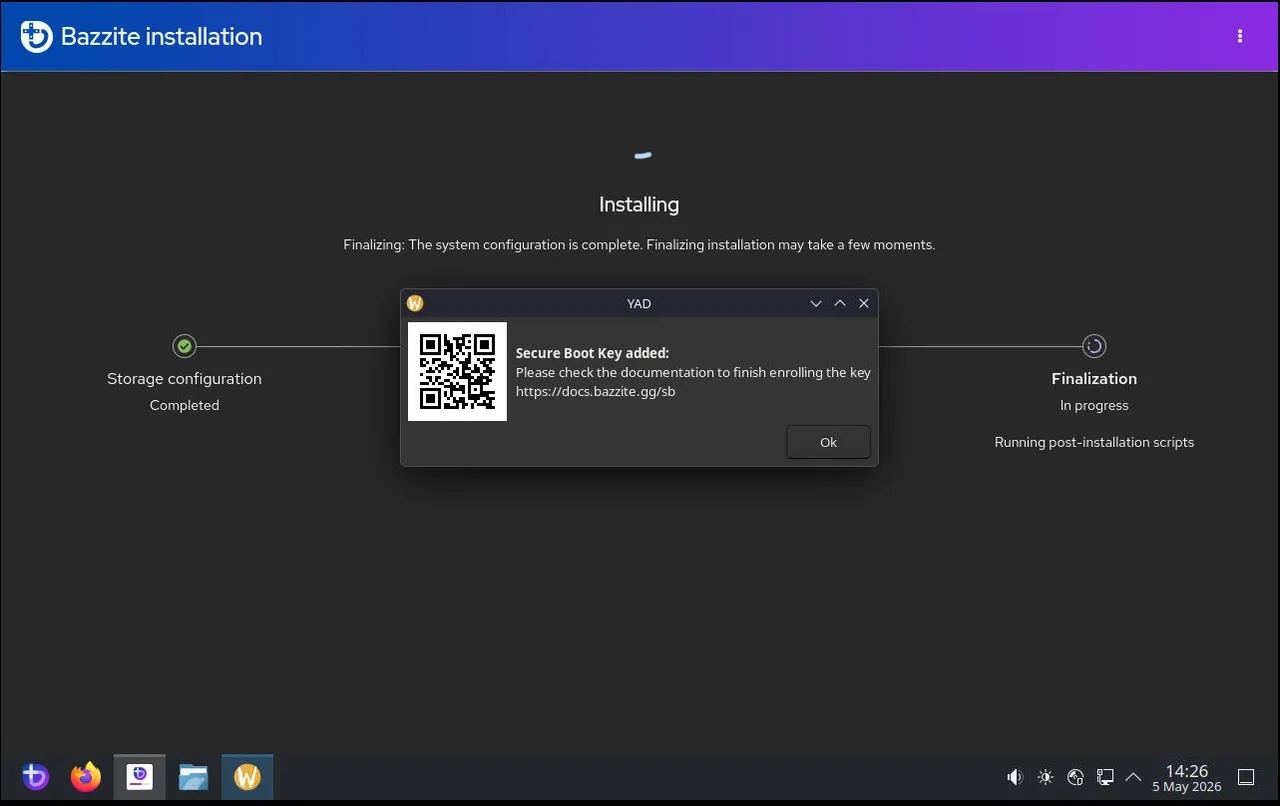Click the Bazzite logo in installer header
Screen dimensions: 1280x806
[x=36, y=37]
